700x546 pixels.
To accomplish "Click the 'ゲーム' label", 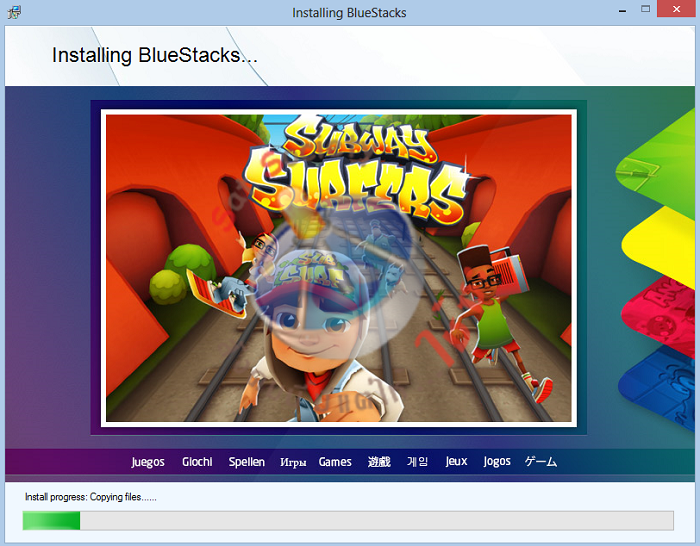I will (x=541, y=461).
